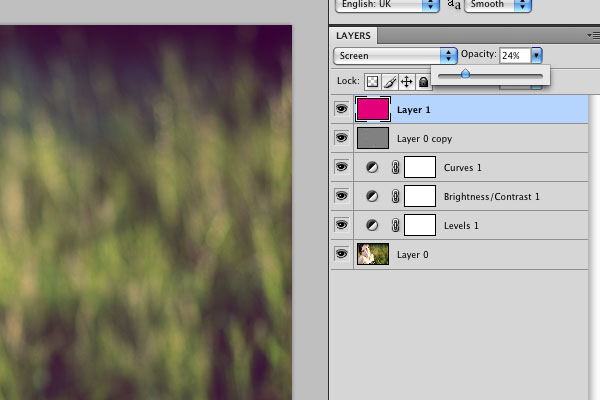The height and width of the screenshot is (400, 600).
Task: Hide Layer 1 with its eye icon
Action: [342, 110]
